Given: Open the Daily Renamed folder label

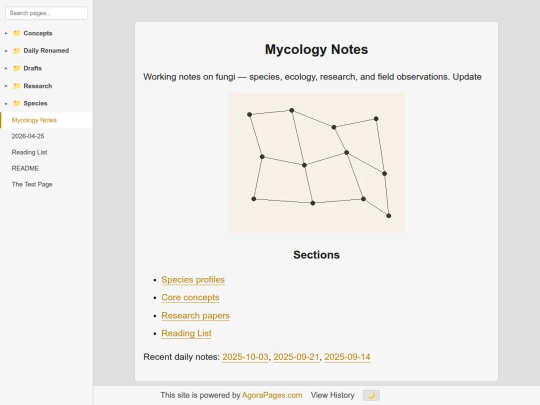Looking at the screenshot, I should [x=46, y=51].
